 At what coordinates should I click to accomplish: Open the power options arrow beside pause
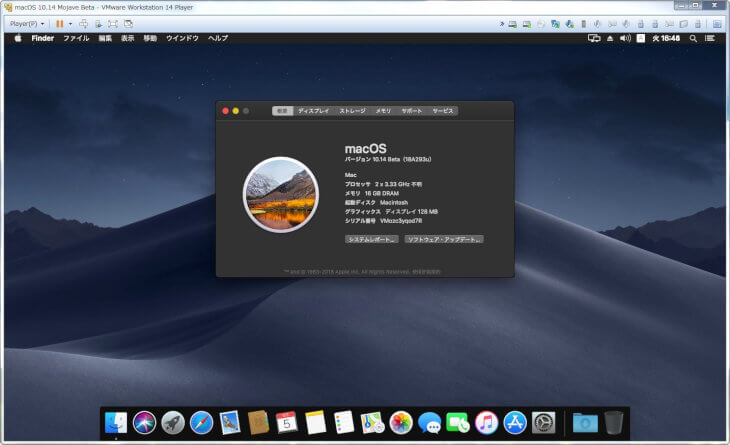[x=70, y=23]
